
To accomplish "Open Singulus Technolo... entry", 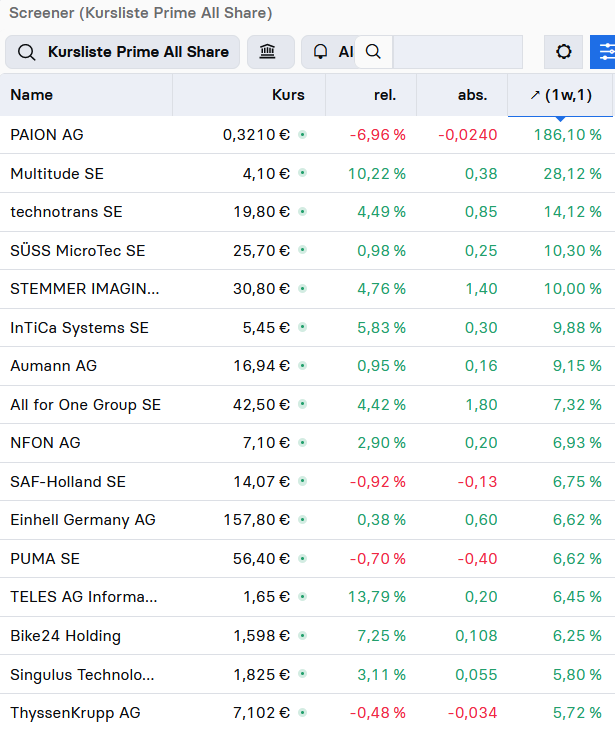I will click(x=82, y=675).
